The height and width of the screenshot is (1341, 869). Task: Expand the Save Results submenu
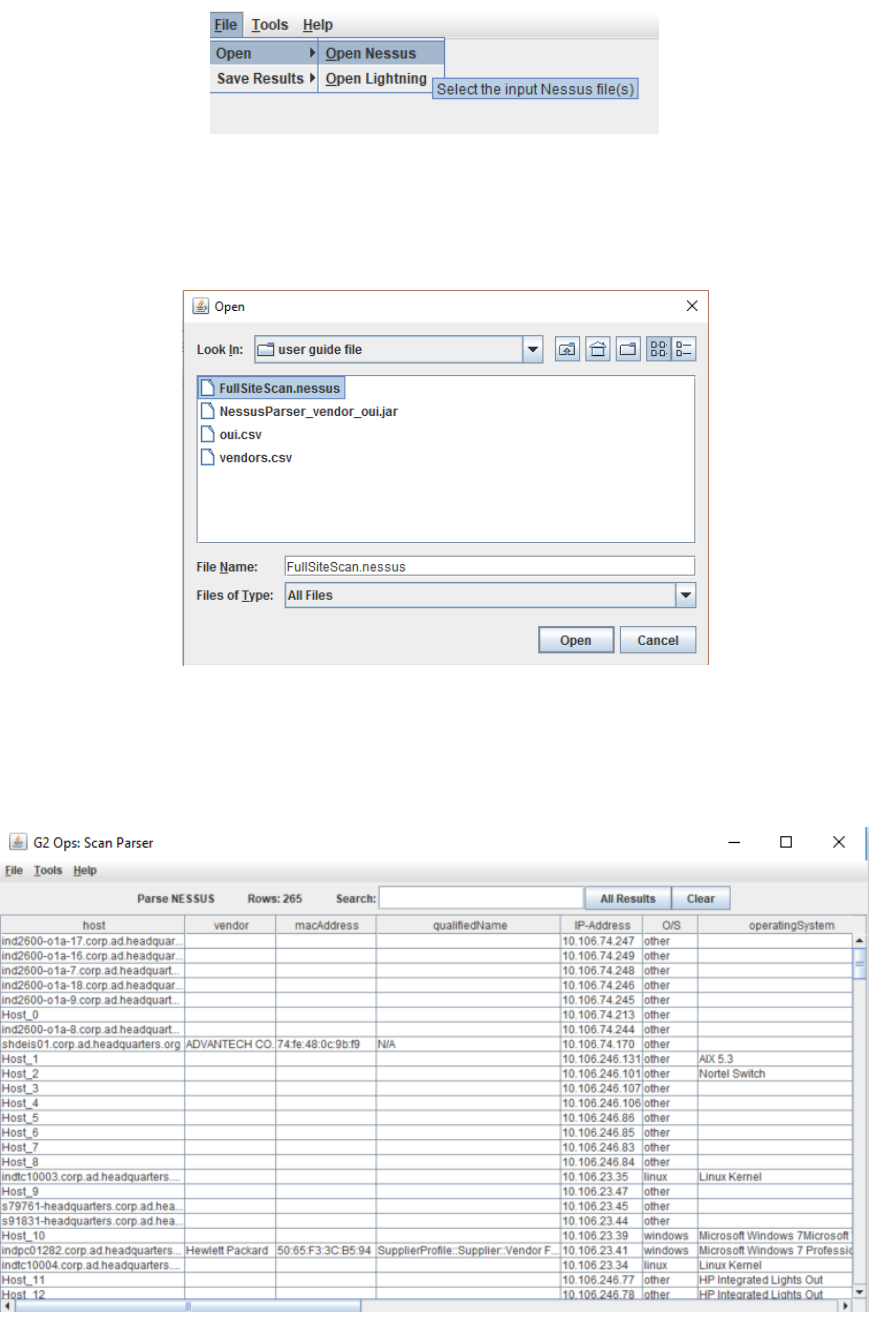click(264, 78)
